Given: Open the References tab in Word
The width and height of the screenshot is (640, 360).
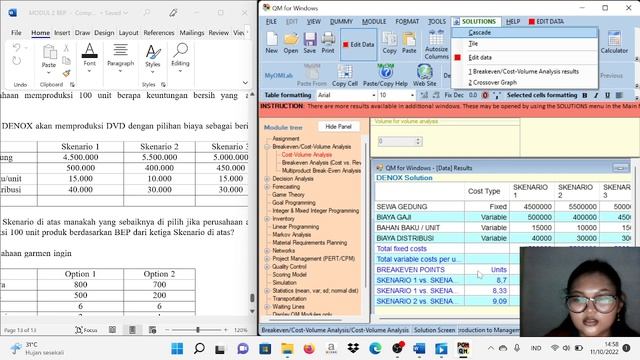Looking at the screenshot, I should [159, 33].
